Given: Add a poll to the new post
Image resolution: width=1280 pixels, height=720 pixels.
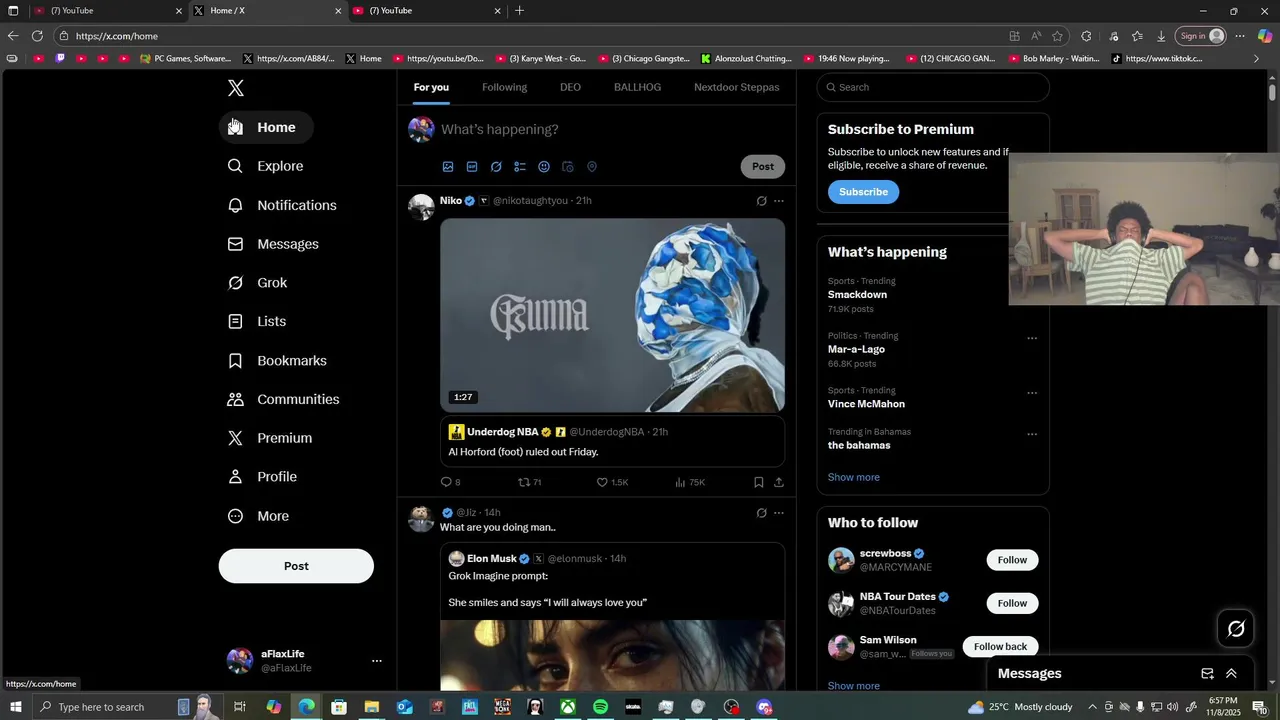Looking at the screenshot, I should 520,167.
